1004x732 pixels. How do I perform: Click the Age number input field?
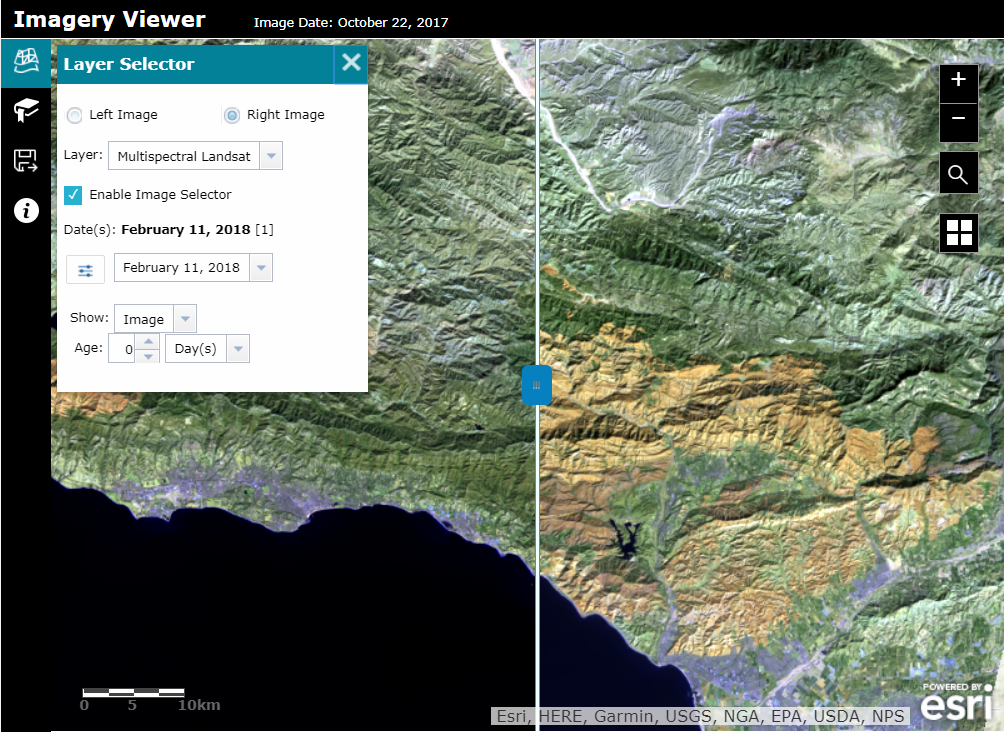click(122, 348)
